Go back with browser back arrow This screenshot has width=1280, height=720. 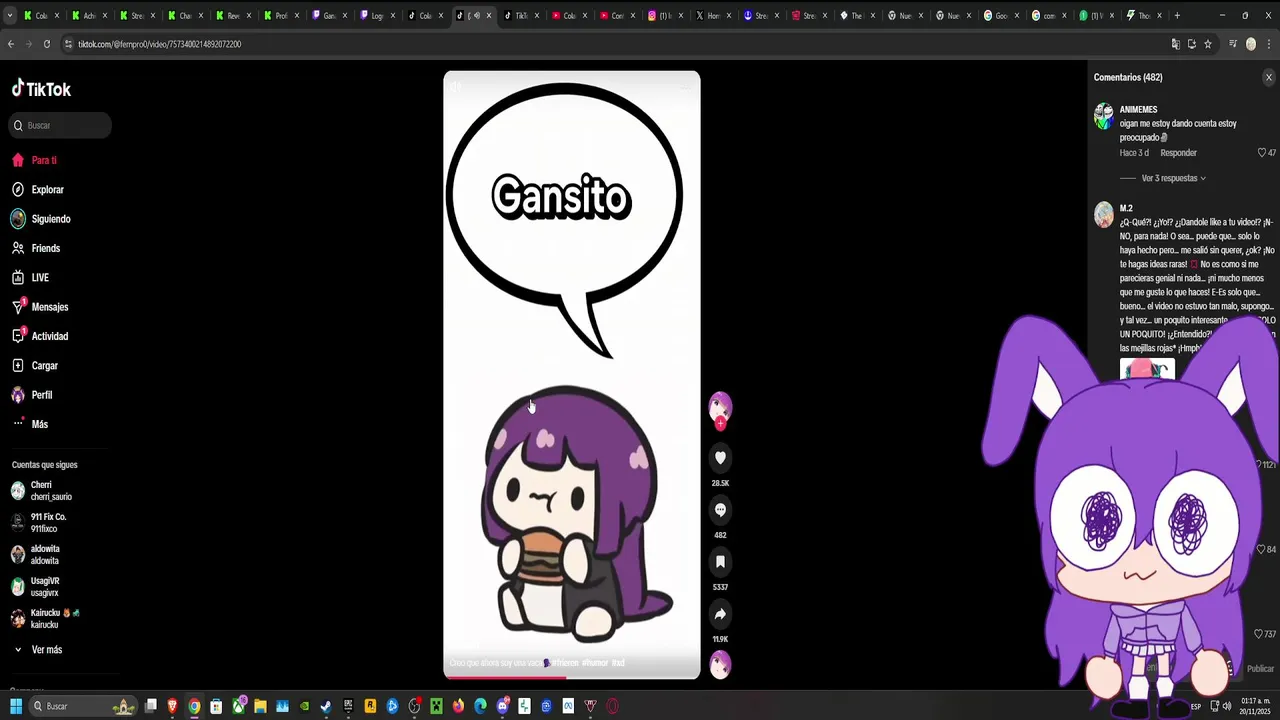tap(11, 44)
